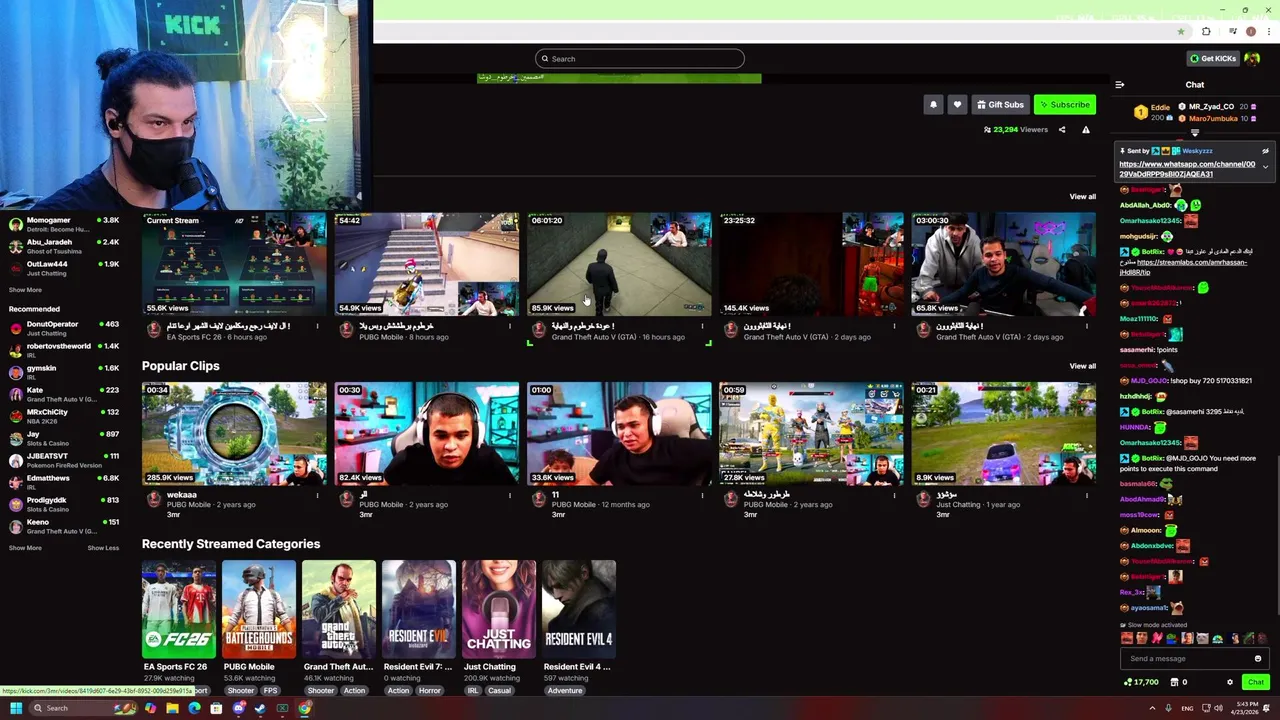Collapse the chat panel with the arrow icon

[1120, 85]
